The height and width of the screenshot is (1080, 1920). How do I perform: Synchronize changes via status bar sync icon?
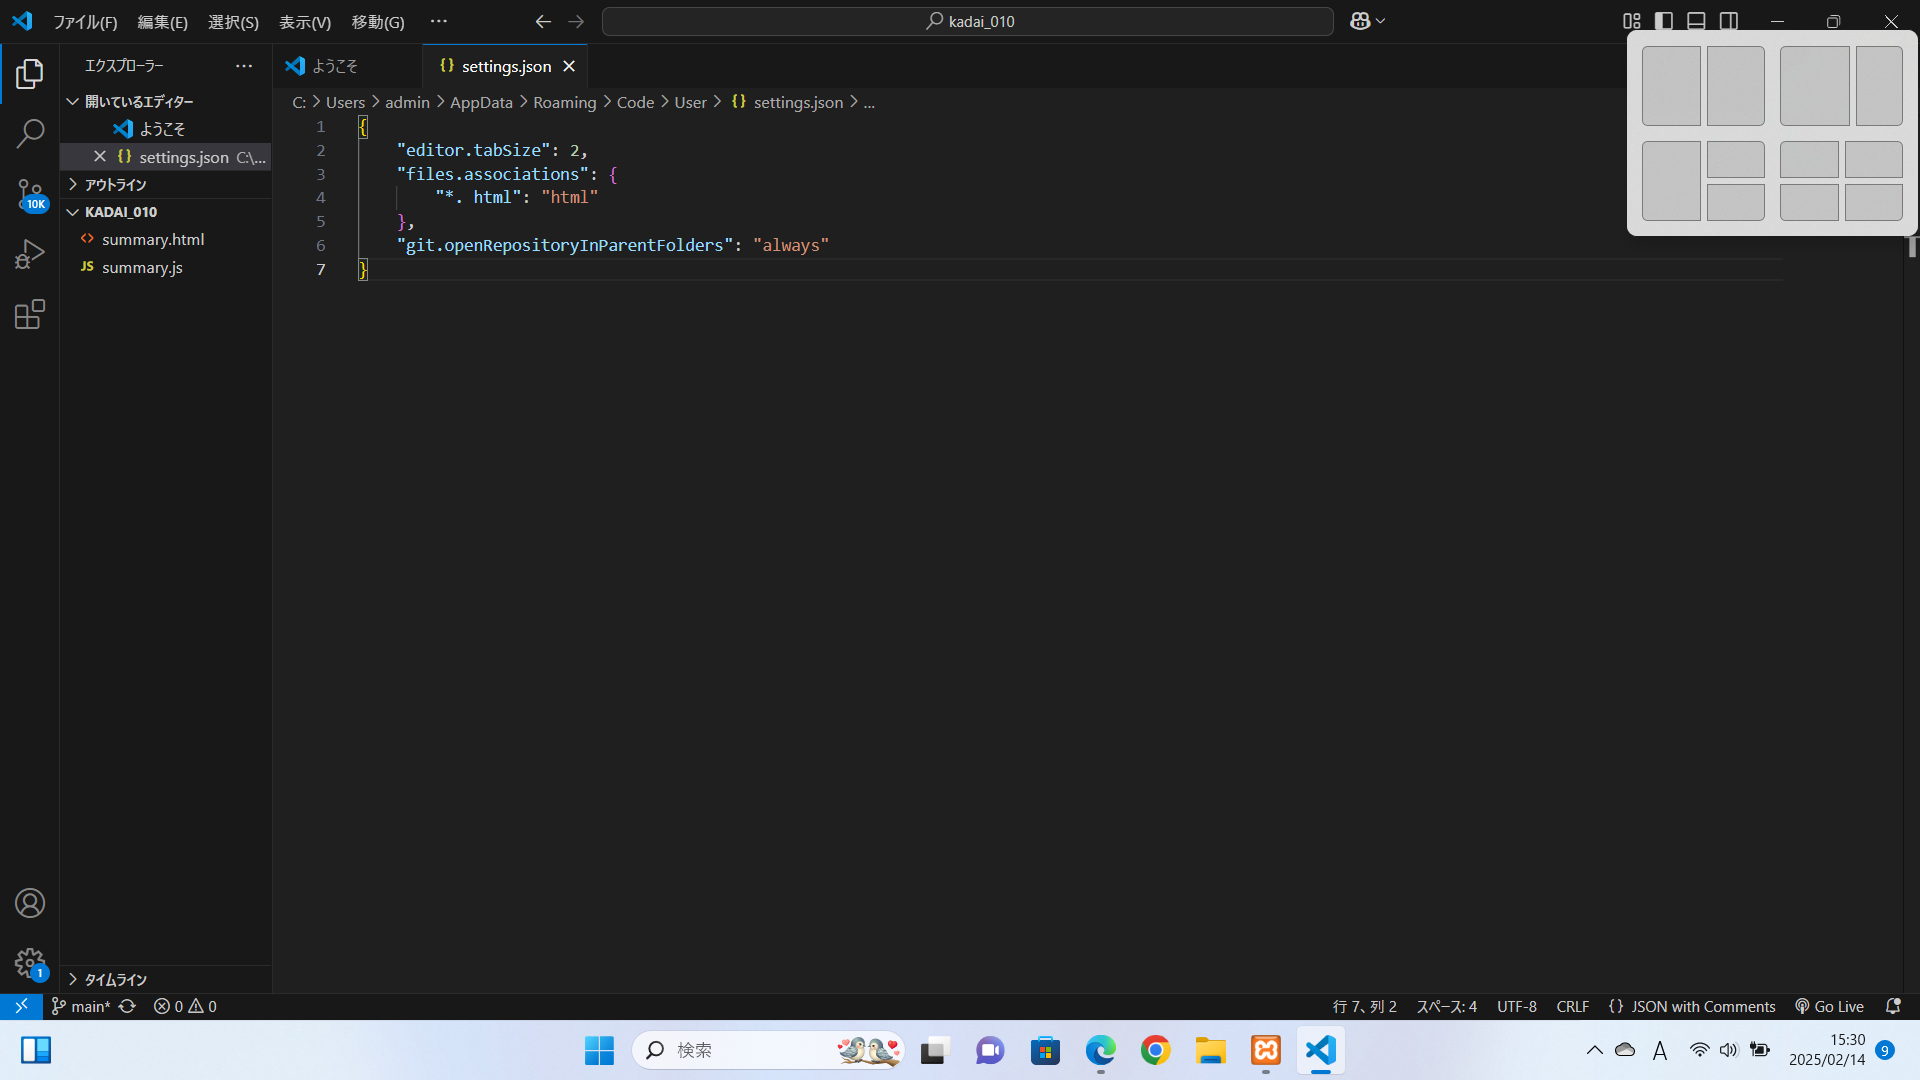coord(127,1006)
